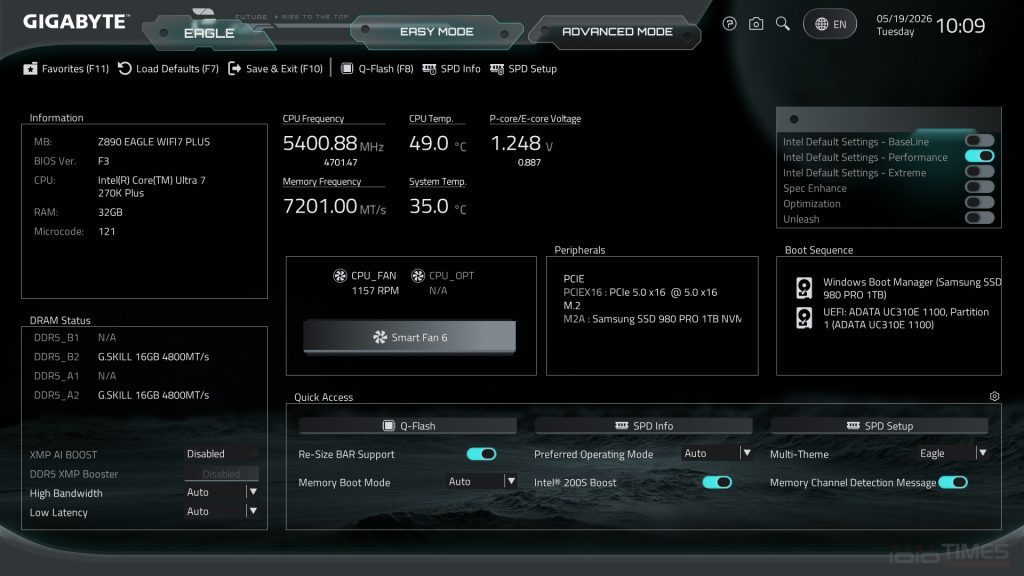This screenshot has height=576, width=1024.
Task: Click the Save & Exit arrow icon
Action: (234, 69)
